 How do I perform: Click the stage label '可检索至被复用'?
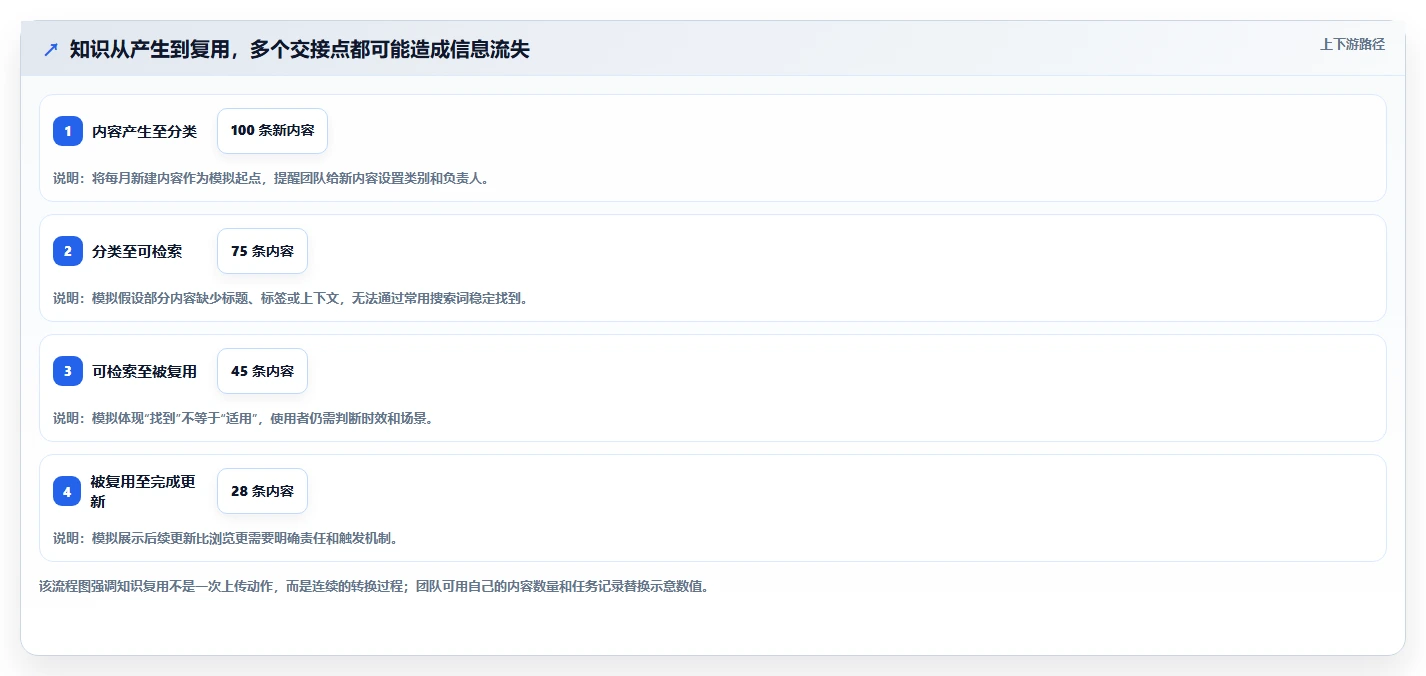144,371
